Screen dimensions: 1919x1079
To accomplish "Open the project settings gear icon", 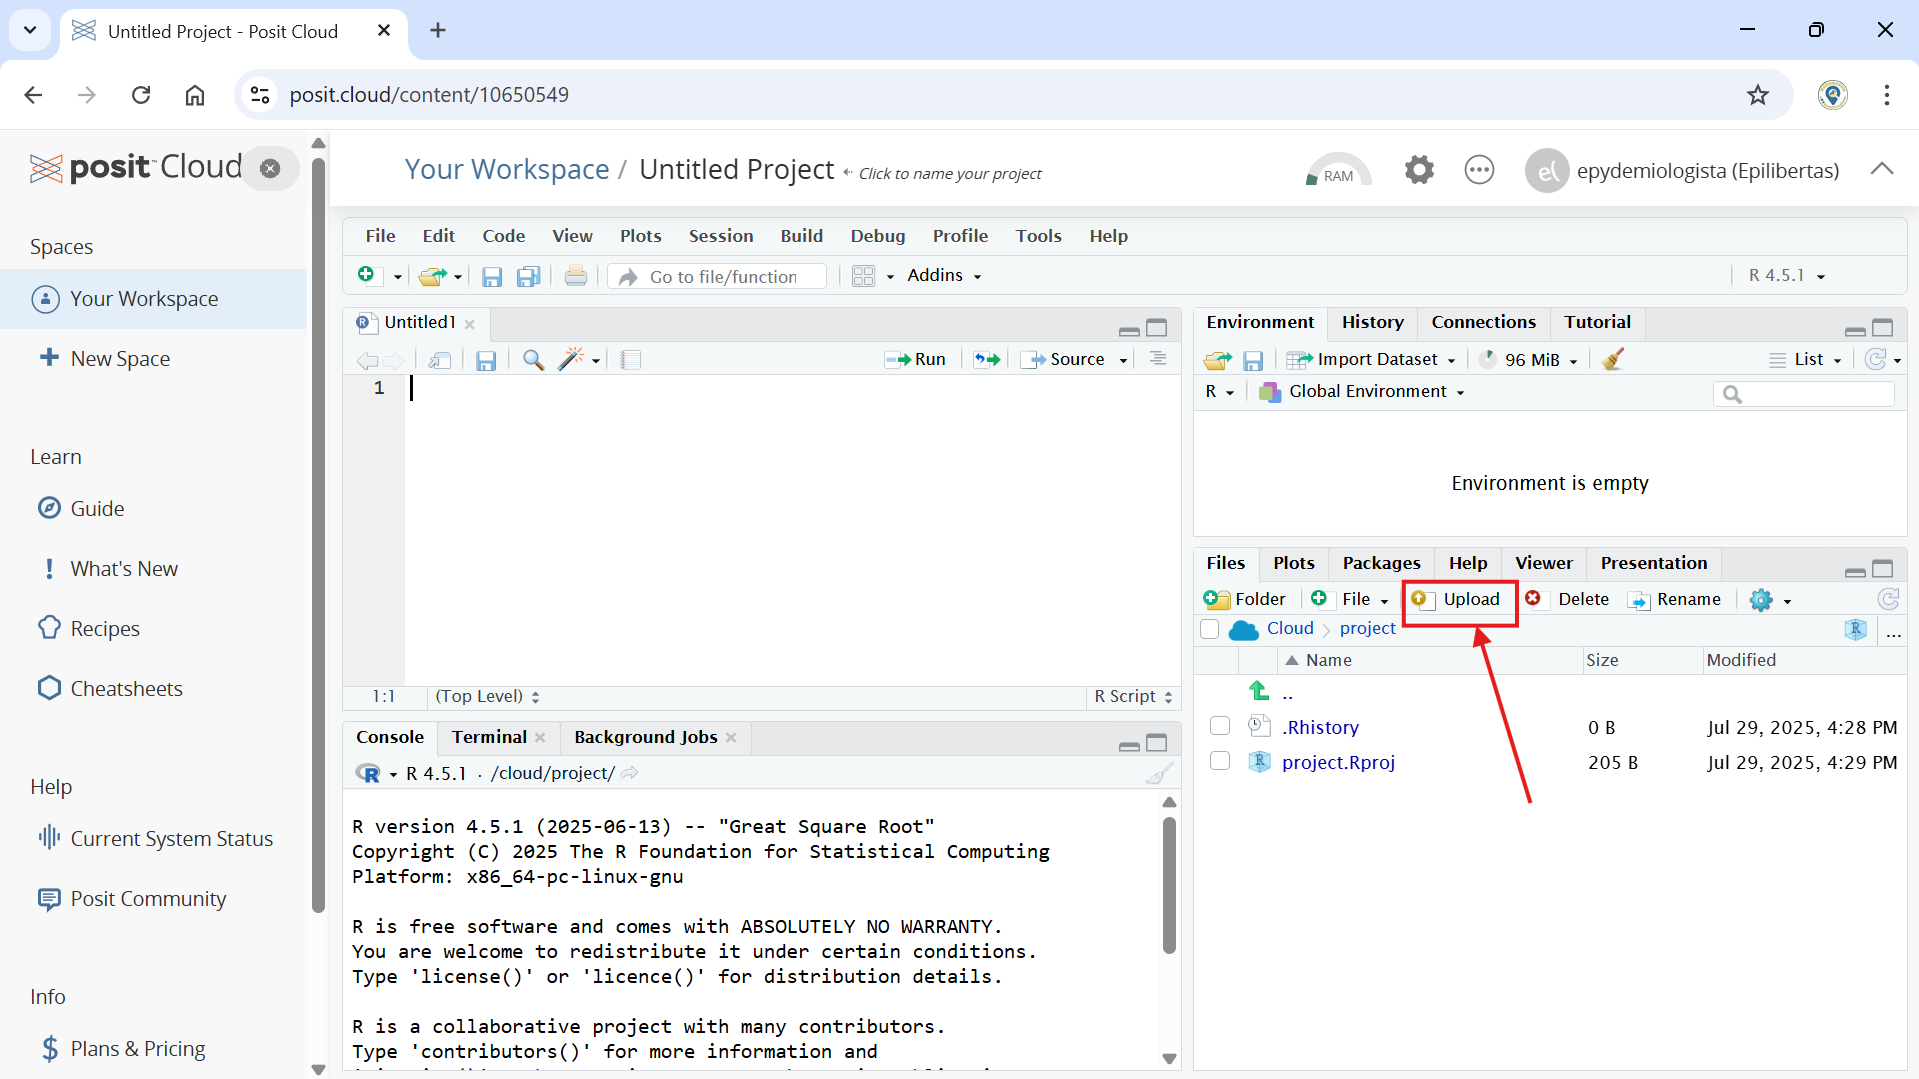I will [x=1418, y=170].
